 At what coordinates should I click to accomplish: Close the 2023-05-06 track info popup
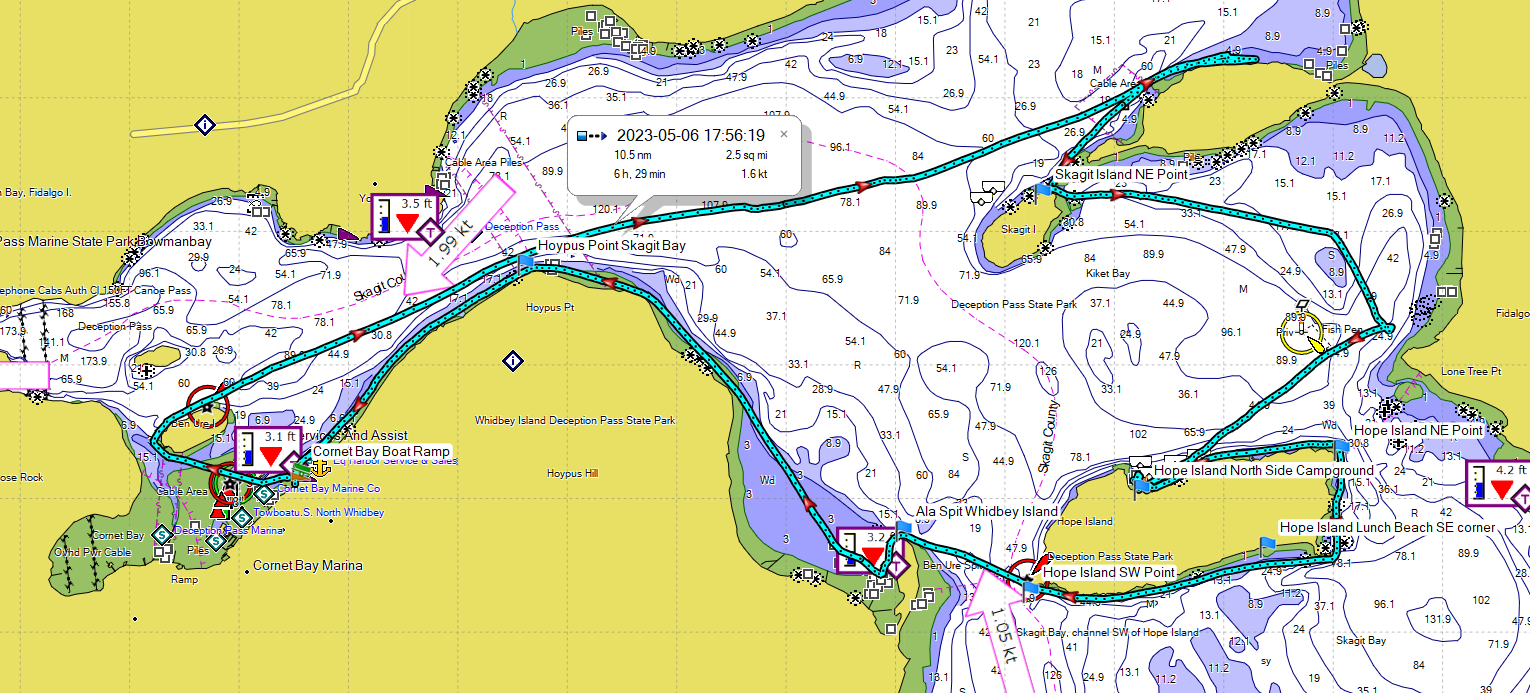pos(784,134)
